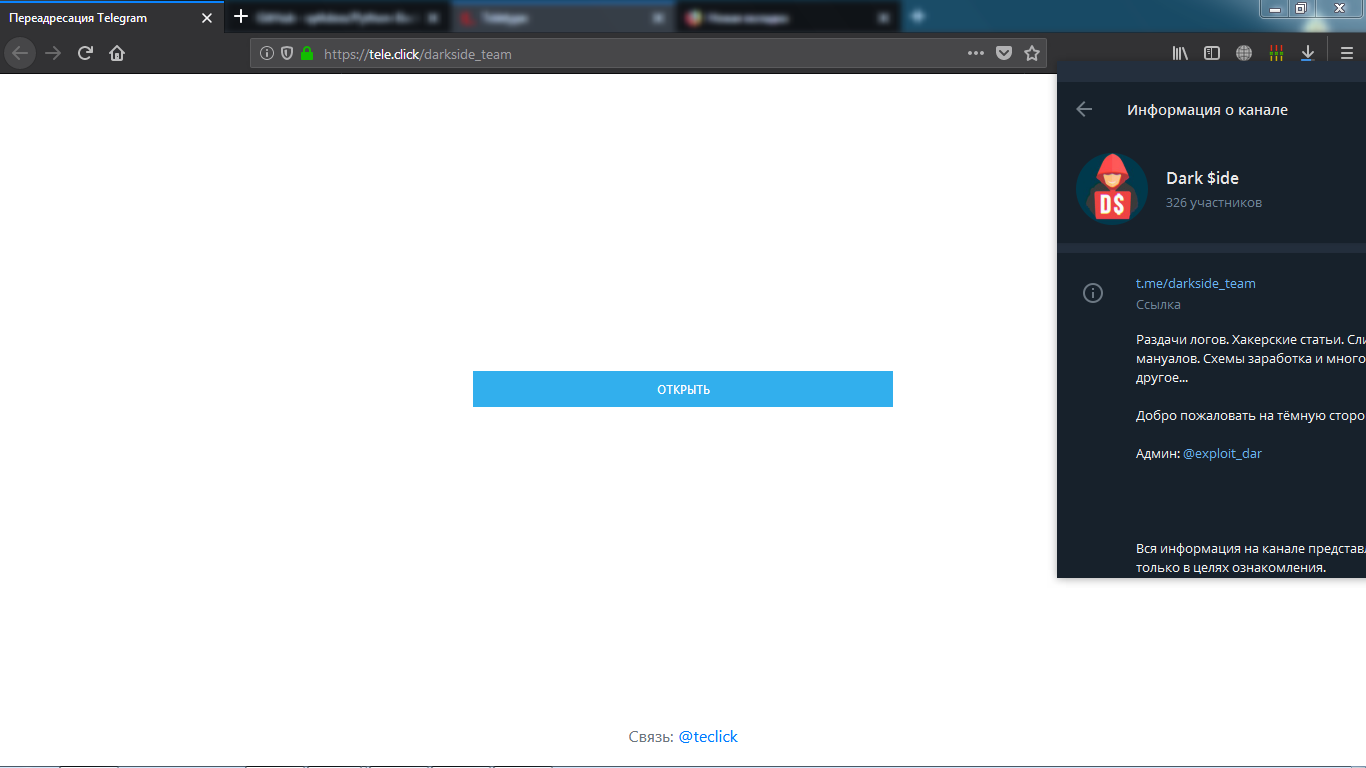Open tracking protection shield icon
Viewport: 1366px width, 768px height.
point(287,54)
